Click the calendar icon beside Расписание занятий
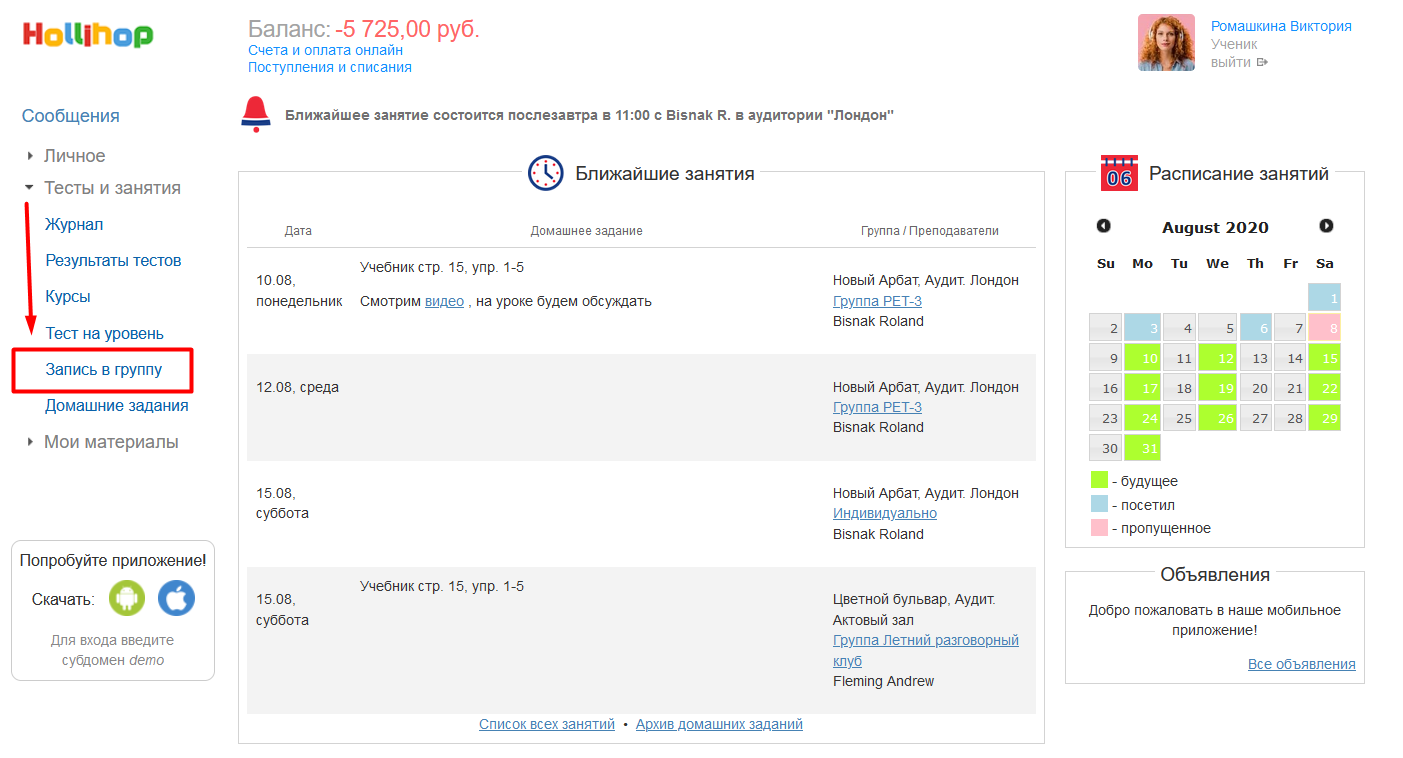 pyautogui.click(x=1119, y=173)
